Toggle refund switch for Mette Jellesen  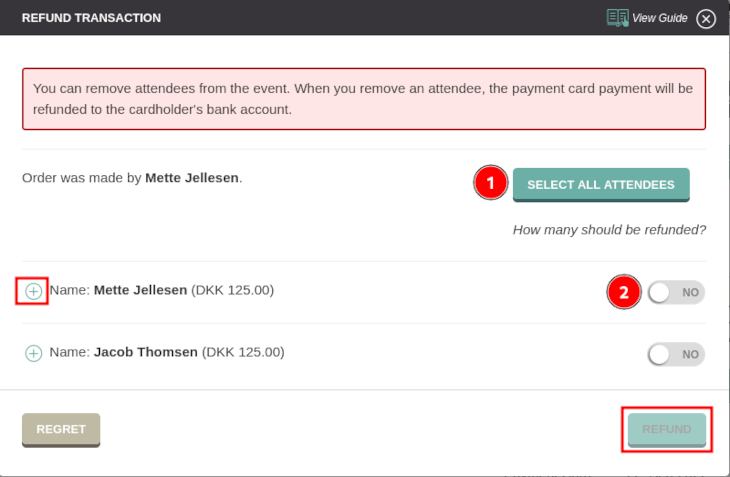[x=676, y=292]
